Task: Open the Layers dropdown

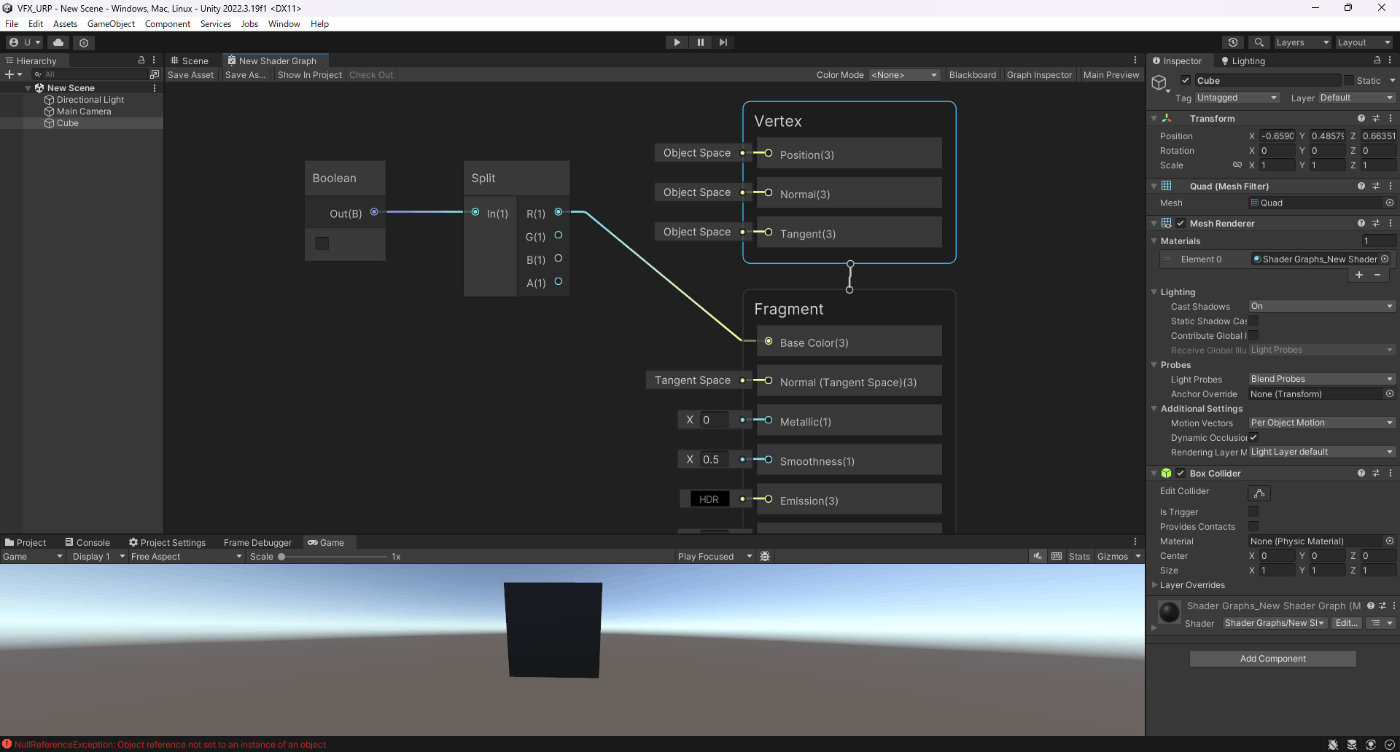Action: tap(1302, 42)
